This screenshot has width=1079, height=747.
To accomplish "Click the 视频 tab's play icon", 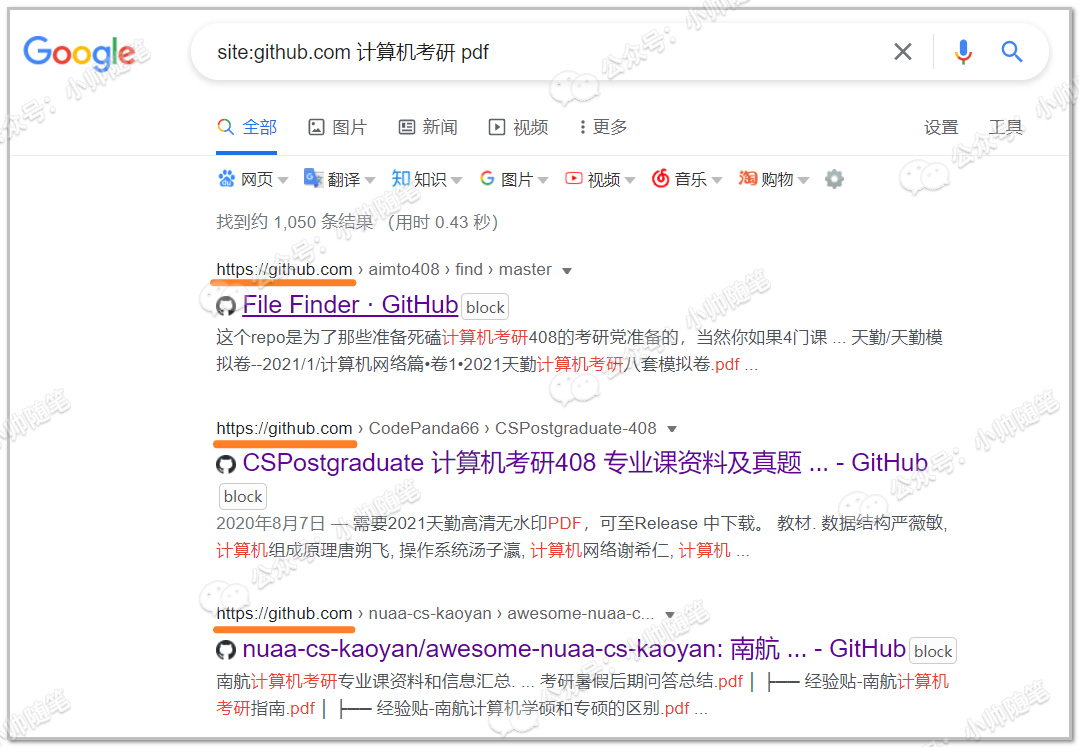I will pos(497,127).
